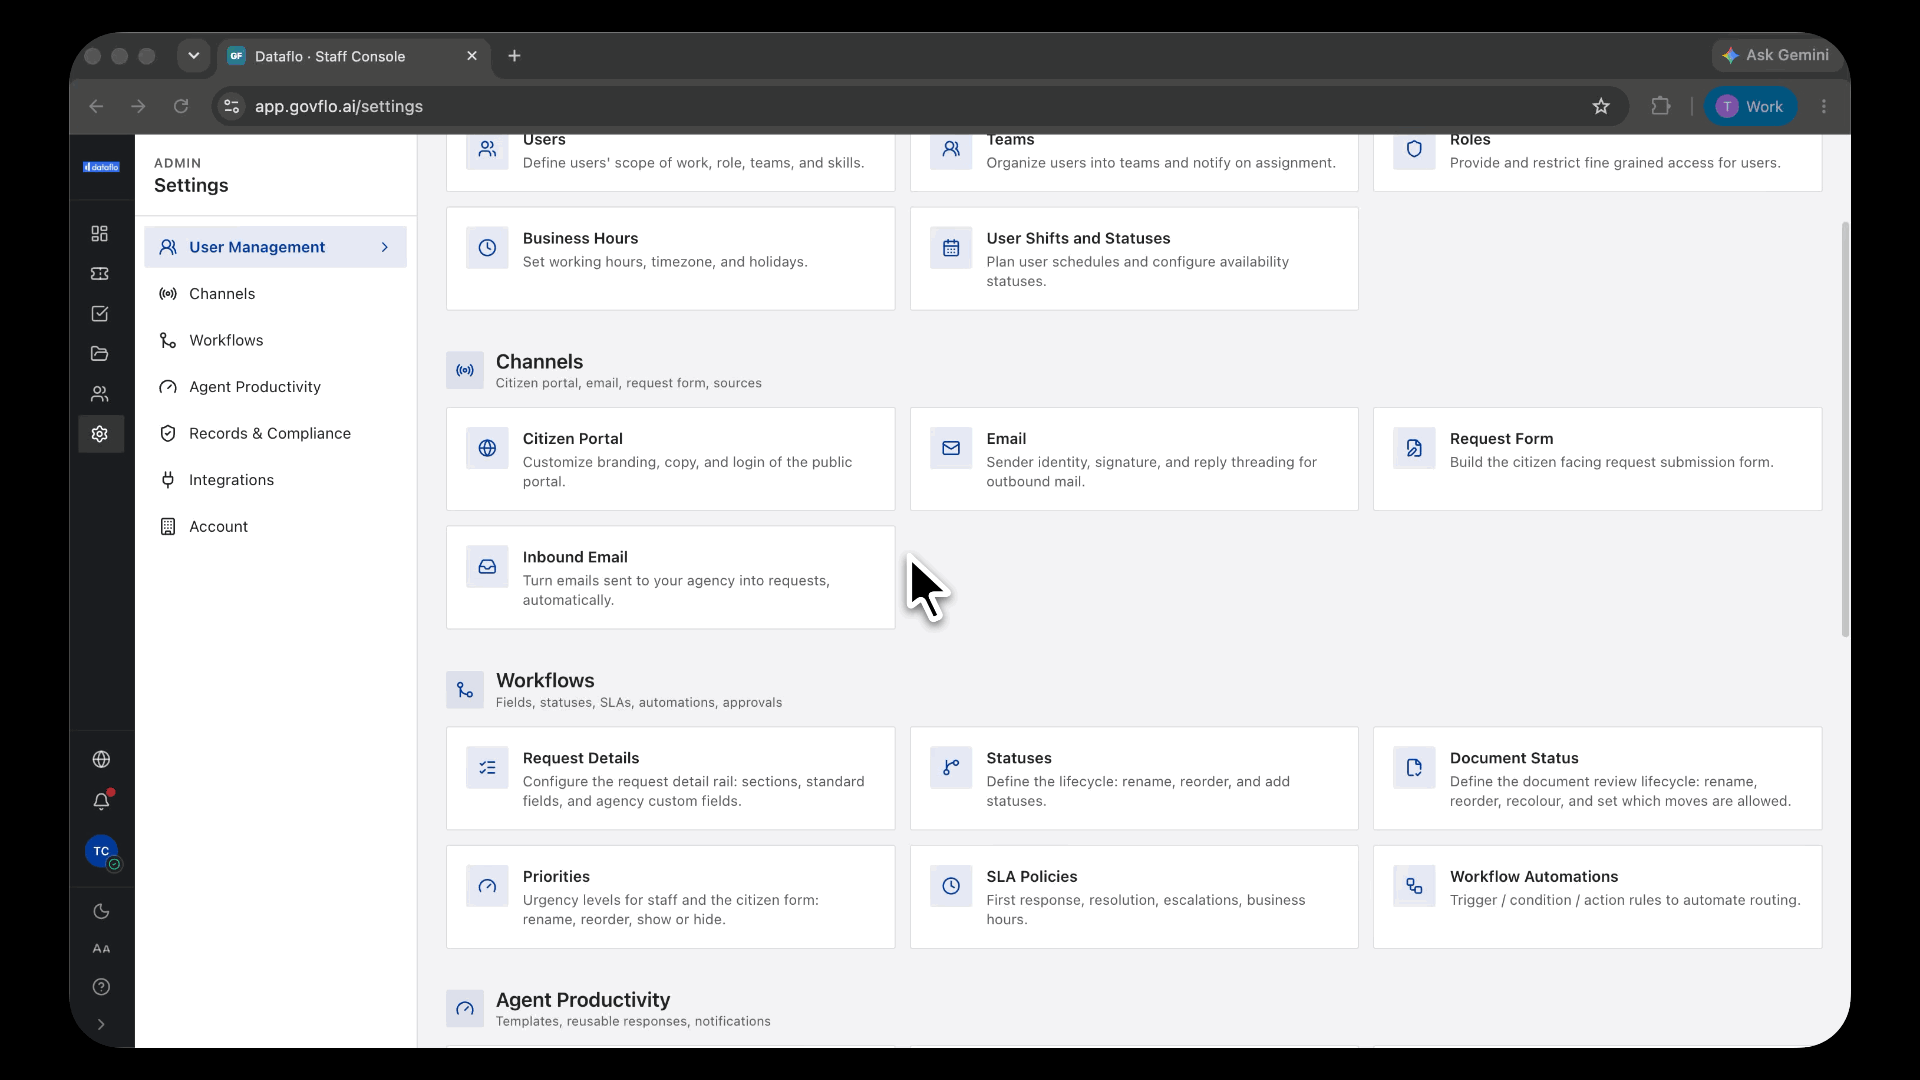Image resolution: width=1920 pixels, height=1080 pixels.
Task: Select User Management in settings sidebar
Action: pyautogui.click(x=275, y=247)
